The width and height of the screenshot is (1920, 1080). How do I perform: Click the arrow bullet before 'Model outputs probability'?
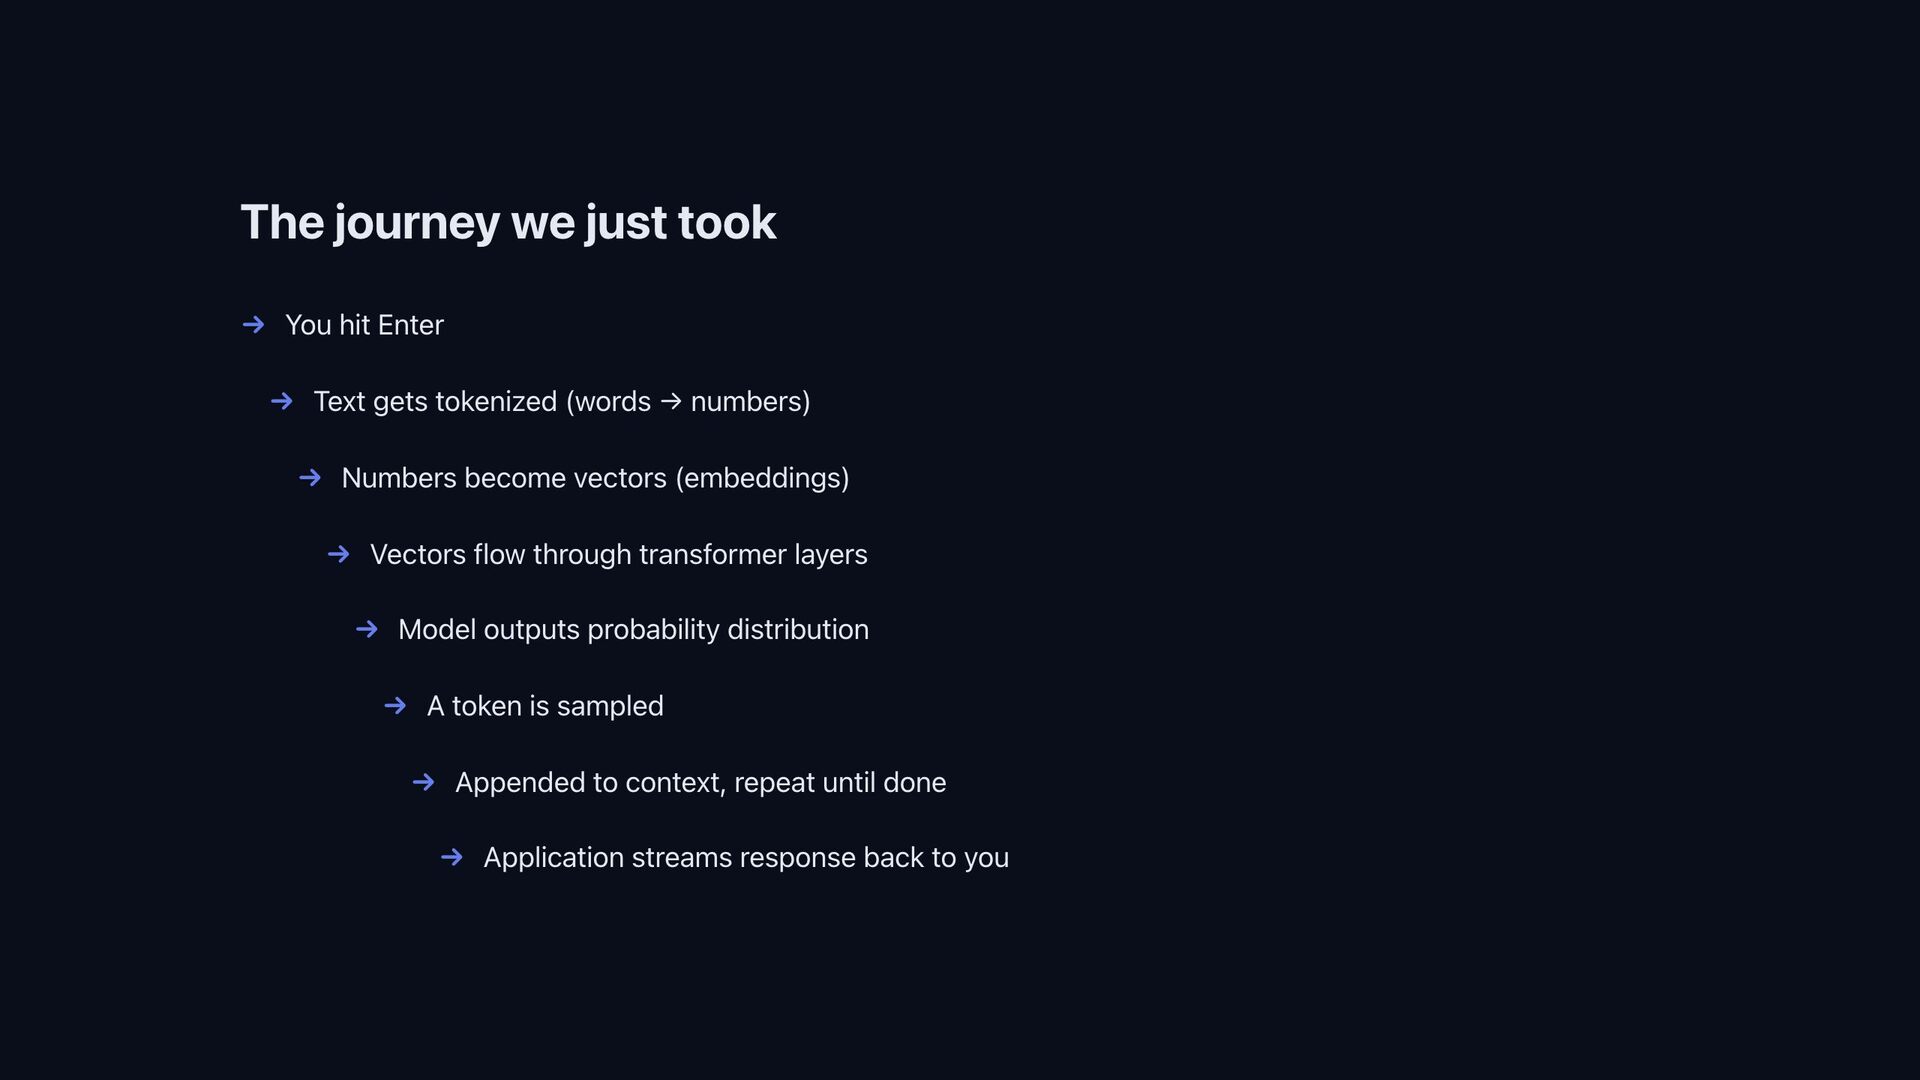(367, 629)
